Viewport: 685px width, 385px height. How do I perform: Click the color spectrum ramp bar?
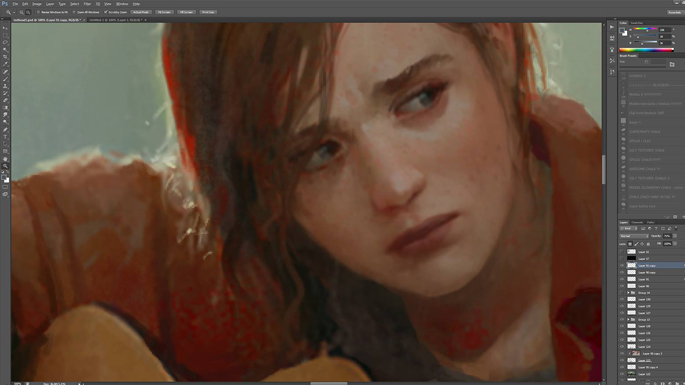click(x=646, y=50)
